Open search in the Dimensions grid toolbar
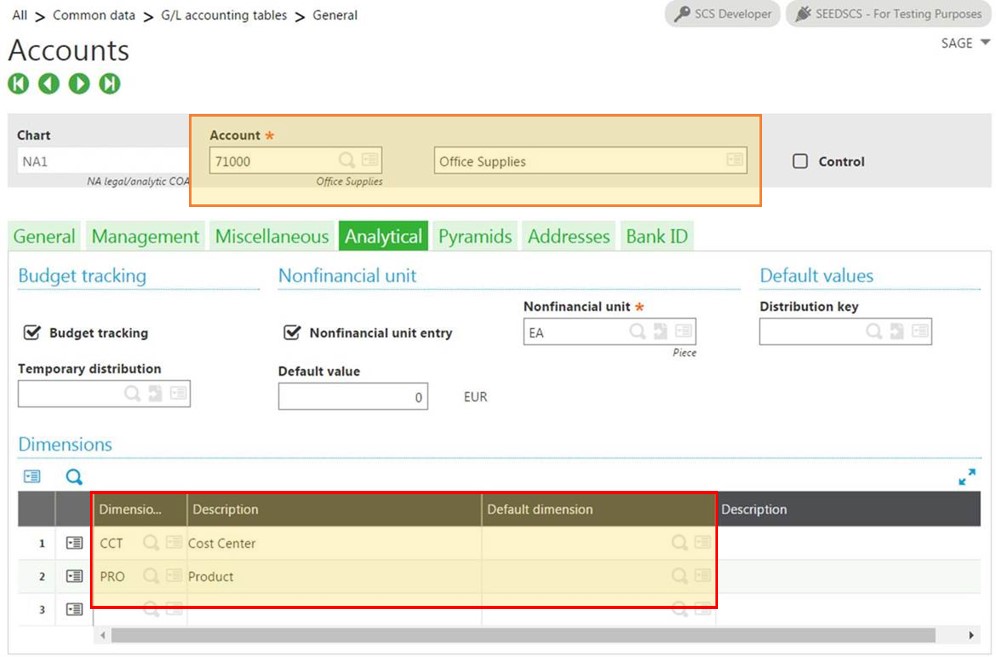The width and height of the screenshot is (996, 657). pos(73,477)
